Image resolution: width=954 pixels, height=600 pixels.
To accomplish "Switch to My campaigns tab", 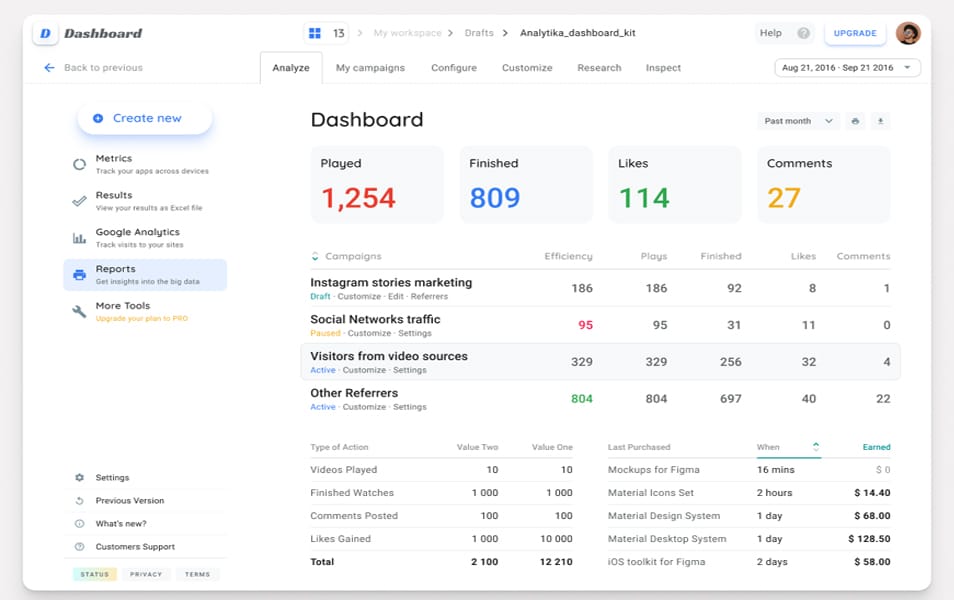I will point(370,68).
